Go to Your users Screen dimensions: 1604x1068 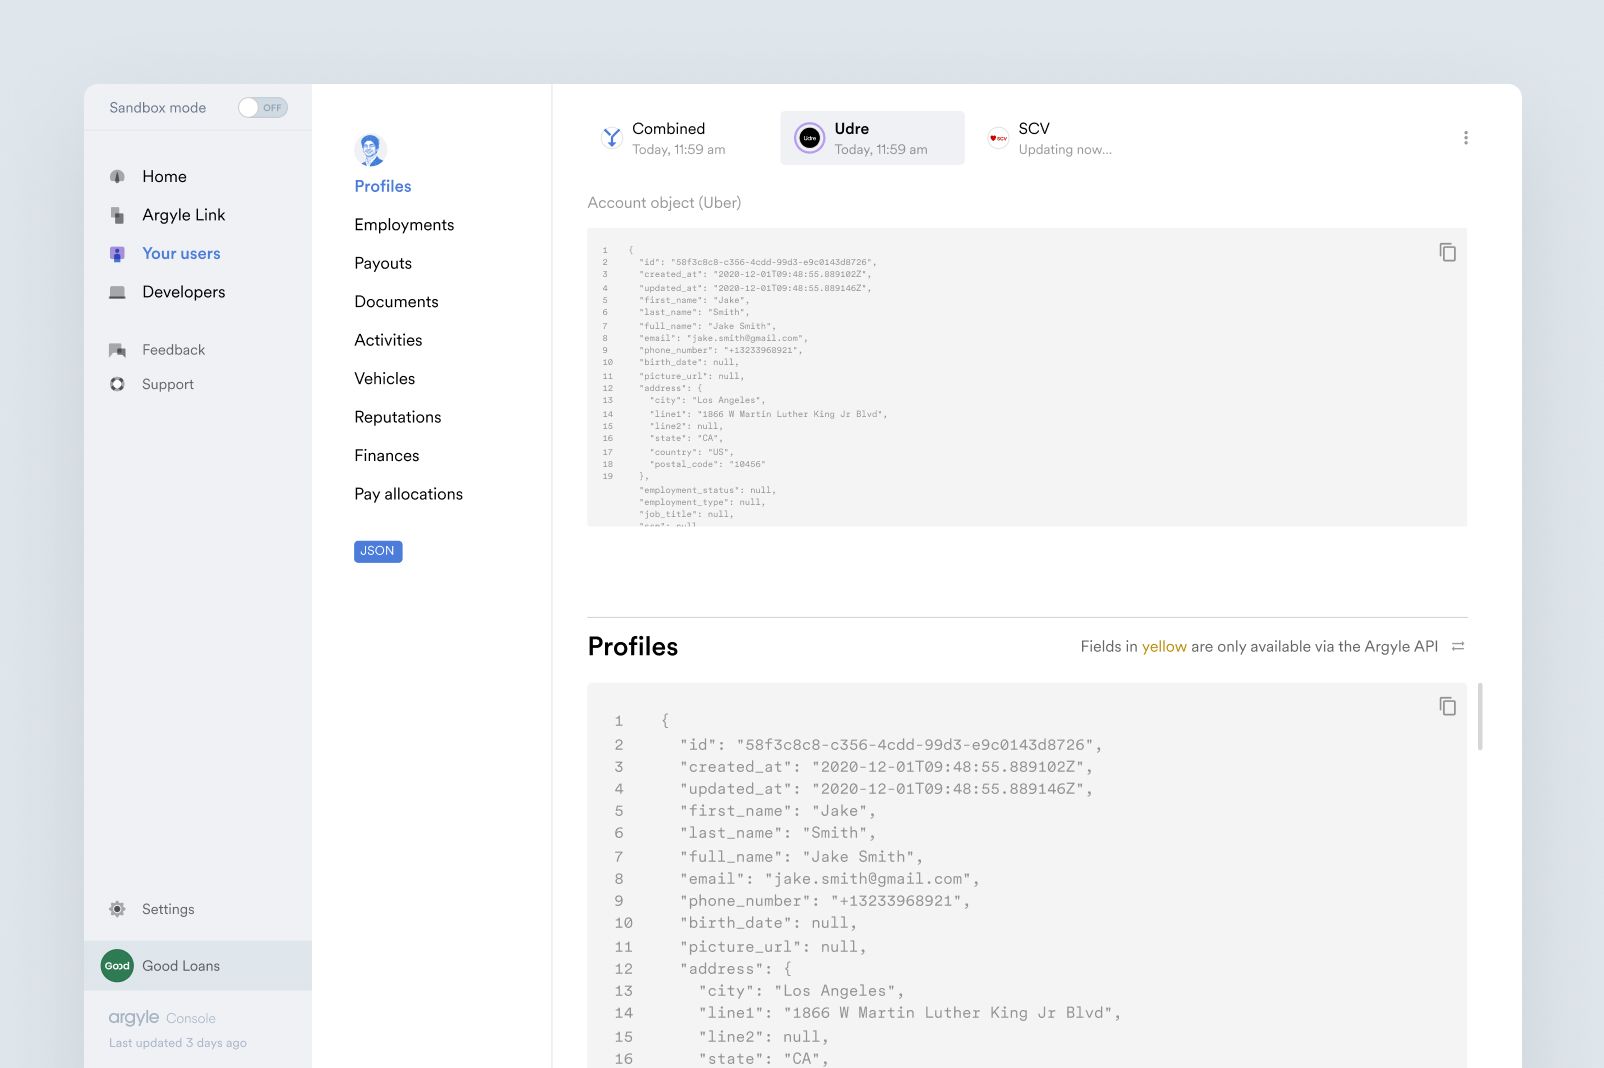181,254
